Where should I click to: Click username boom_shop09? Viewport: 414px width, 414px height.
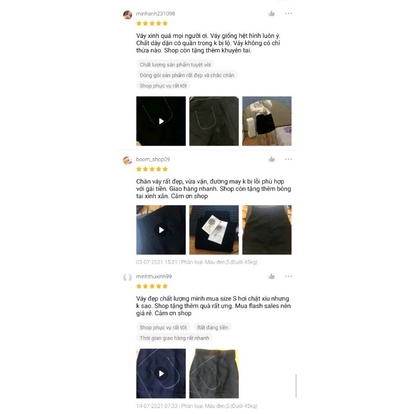pos(153,159)
